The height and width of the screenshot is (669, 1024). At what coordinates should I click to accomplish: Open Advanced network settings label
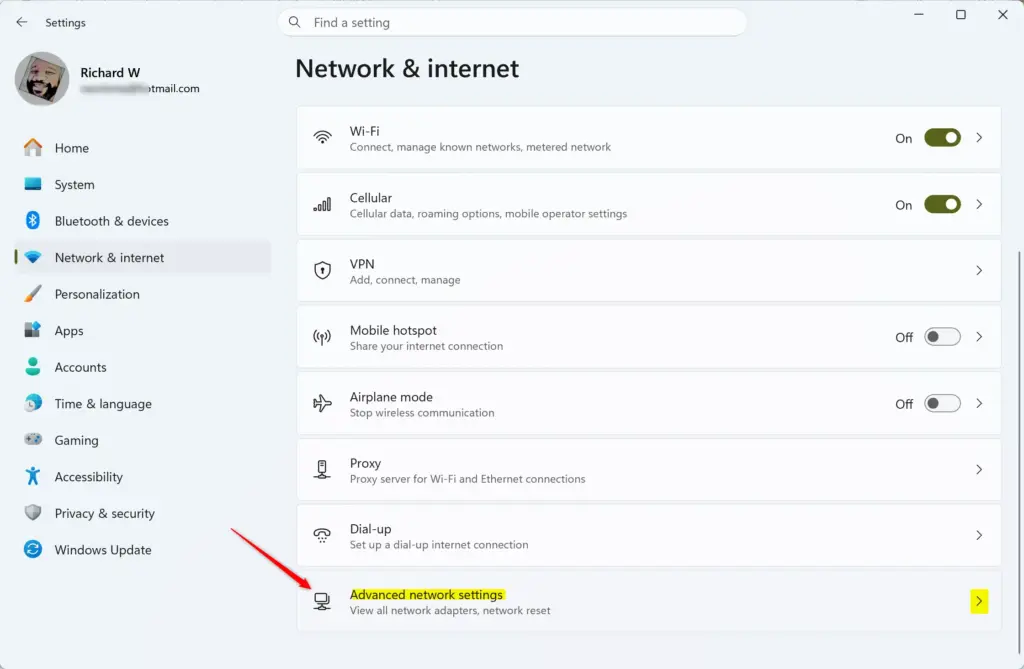(426, 595)
